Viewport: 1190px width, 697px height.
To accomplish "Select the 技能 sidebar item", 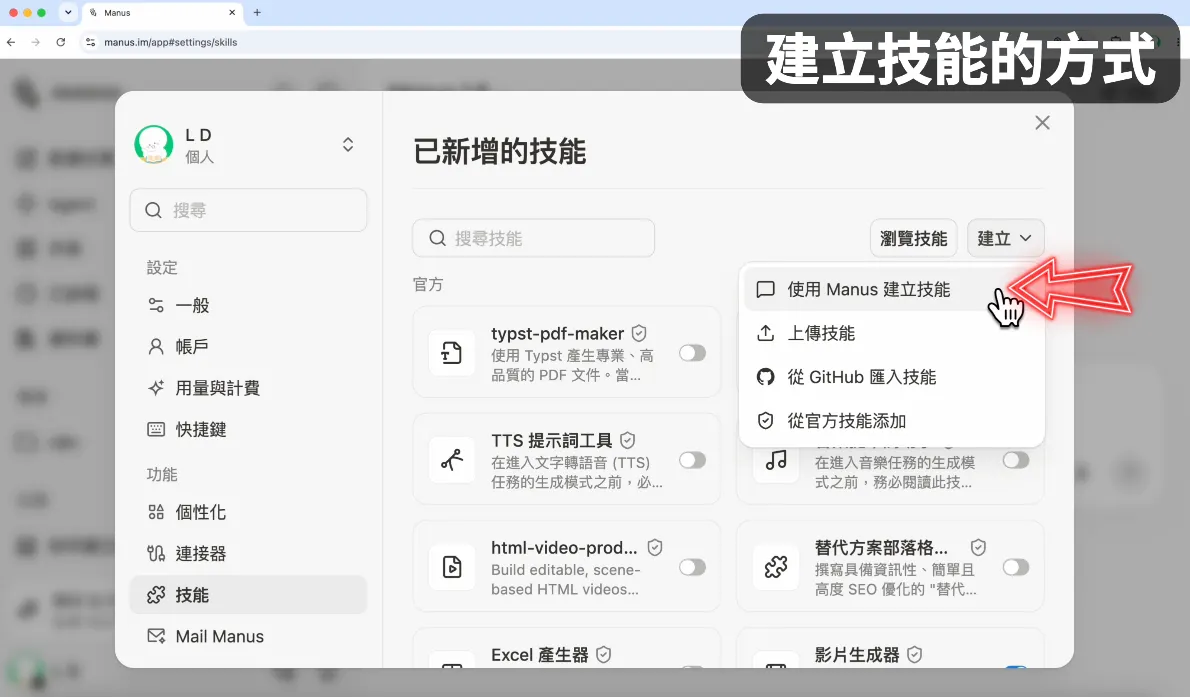I will pos(248,594).
